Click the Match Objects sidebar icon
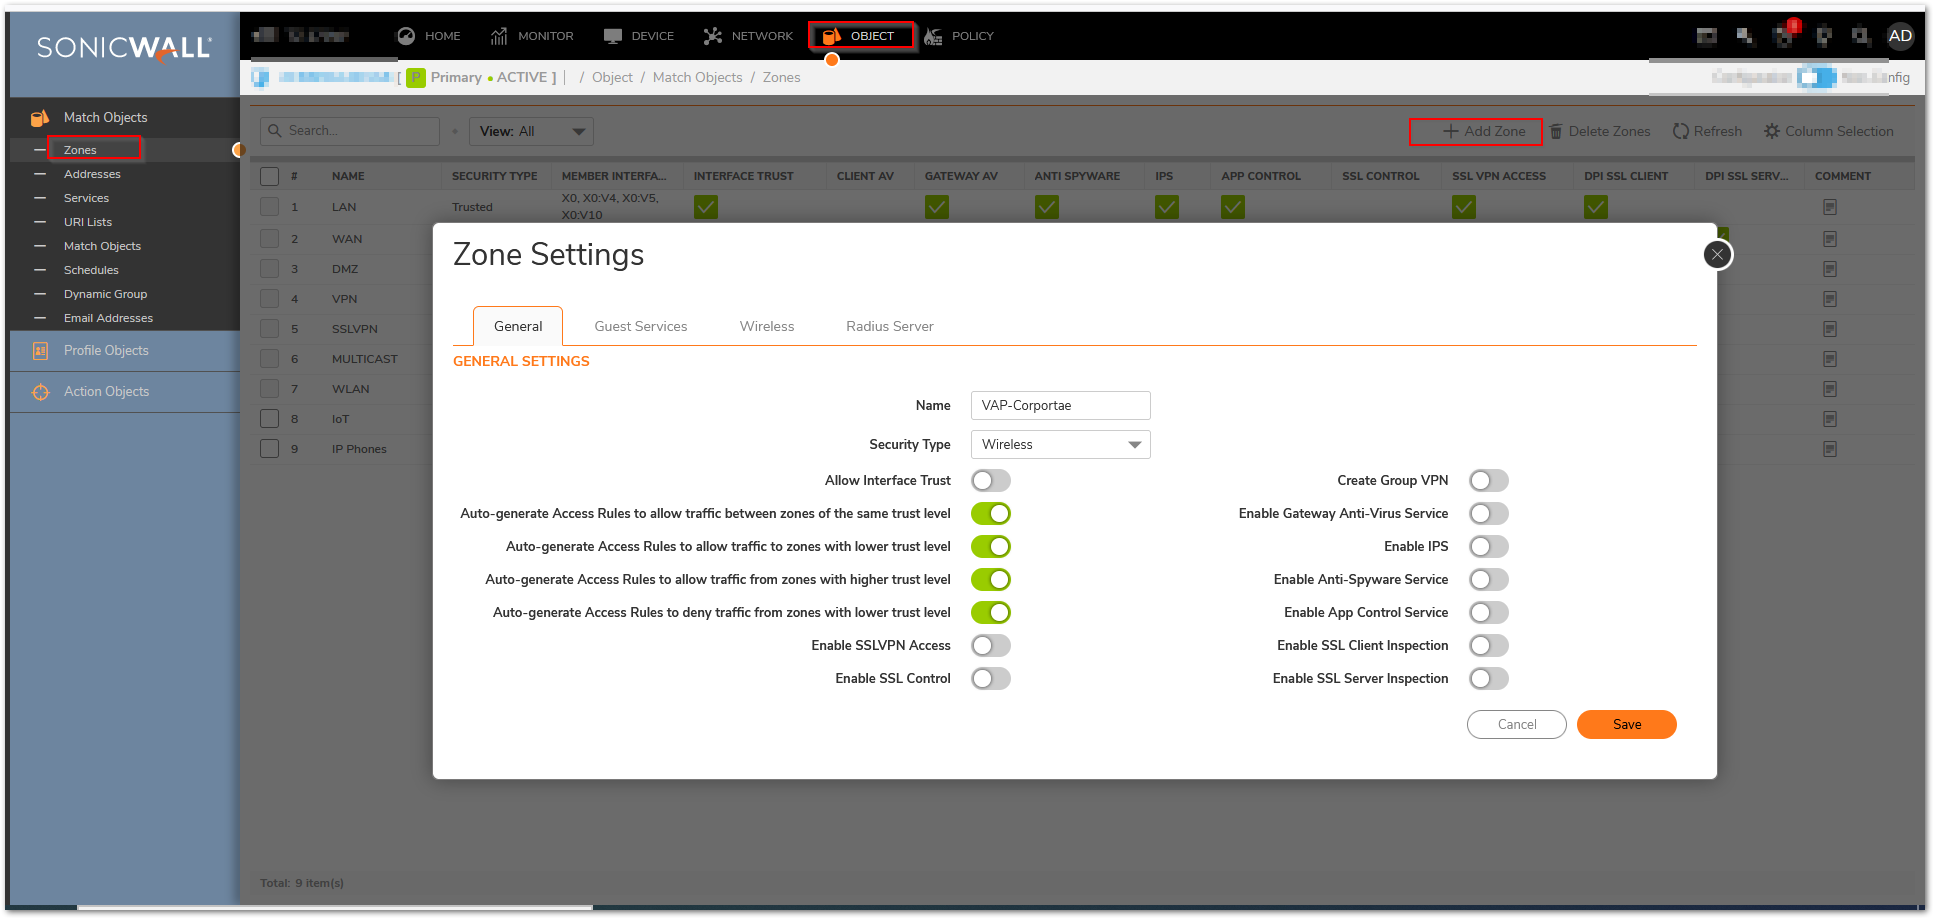 tap(40, 118)
